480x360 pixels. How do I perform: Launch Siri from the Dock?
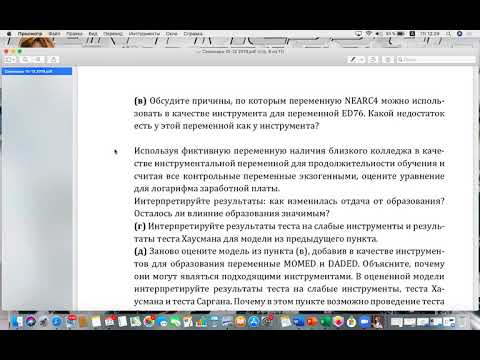[31, 321]
